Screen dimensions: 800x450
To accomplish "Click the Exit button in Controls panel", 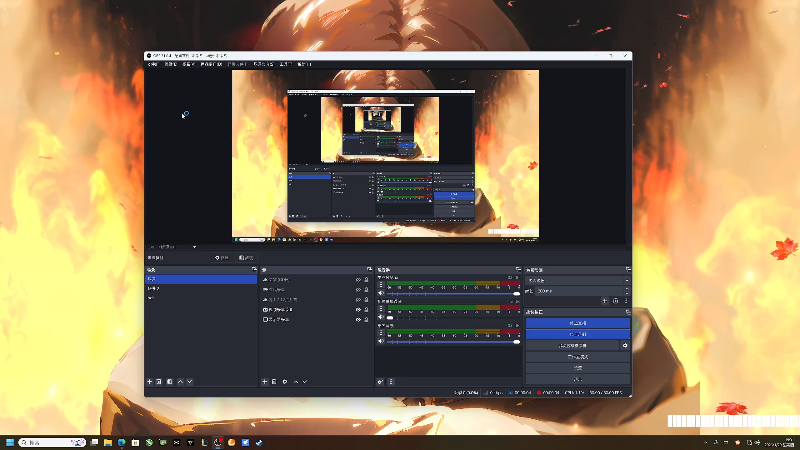I will (x=578, y=379).
